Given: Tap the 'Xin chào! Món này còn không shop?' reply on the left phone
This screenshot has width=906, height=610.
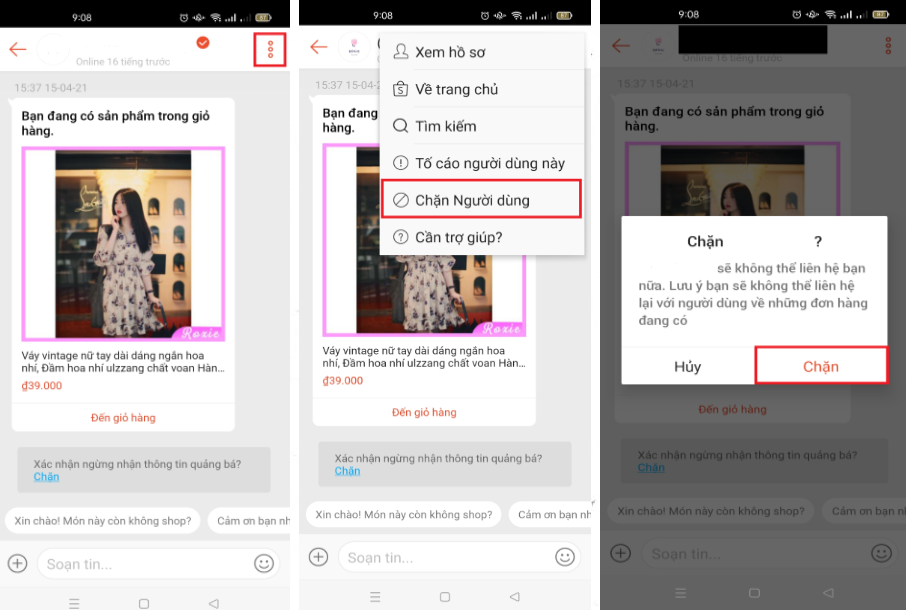Looking at the screenshot, I should coord(103,520).
